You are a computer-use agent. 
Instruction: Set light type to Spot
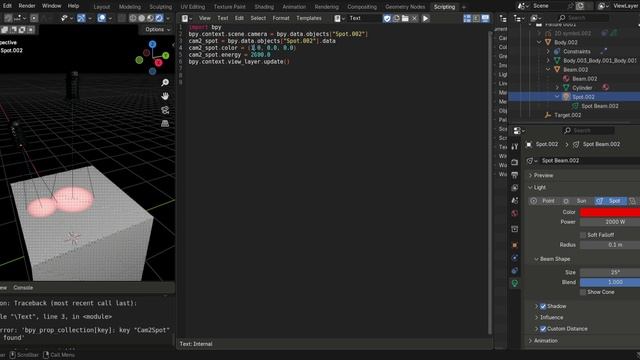point(610,201)
